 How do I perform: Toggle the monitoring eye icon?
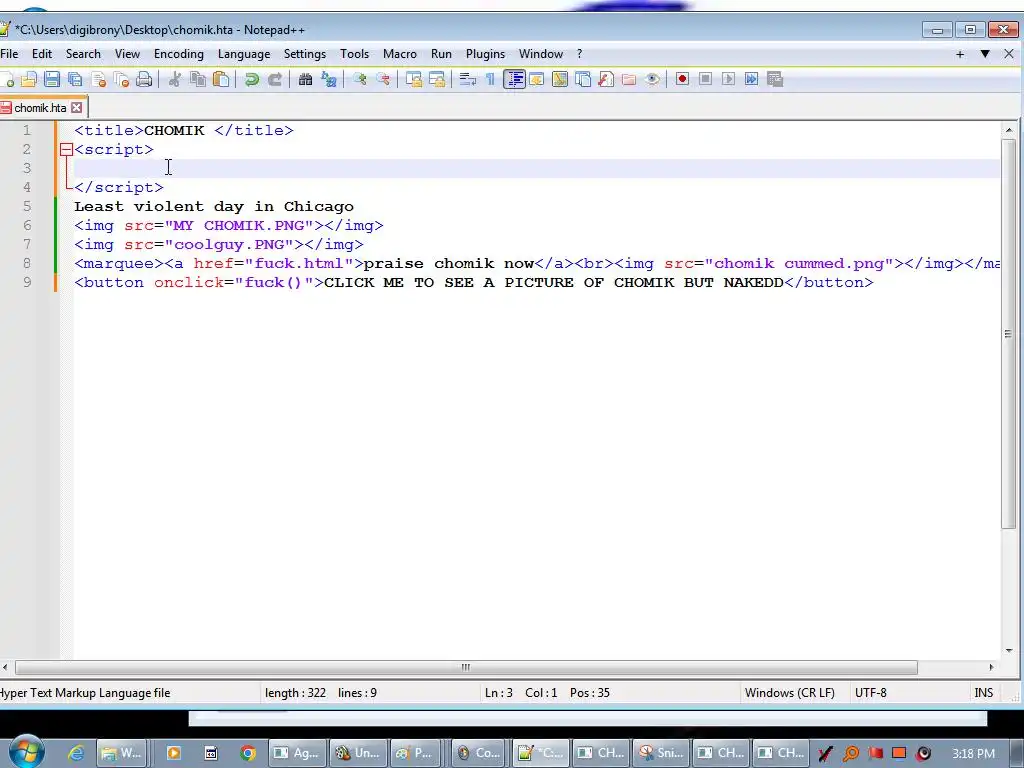[x=652, y=79]
